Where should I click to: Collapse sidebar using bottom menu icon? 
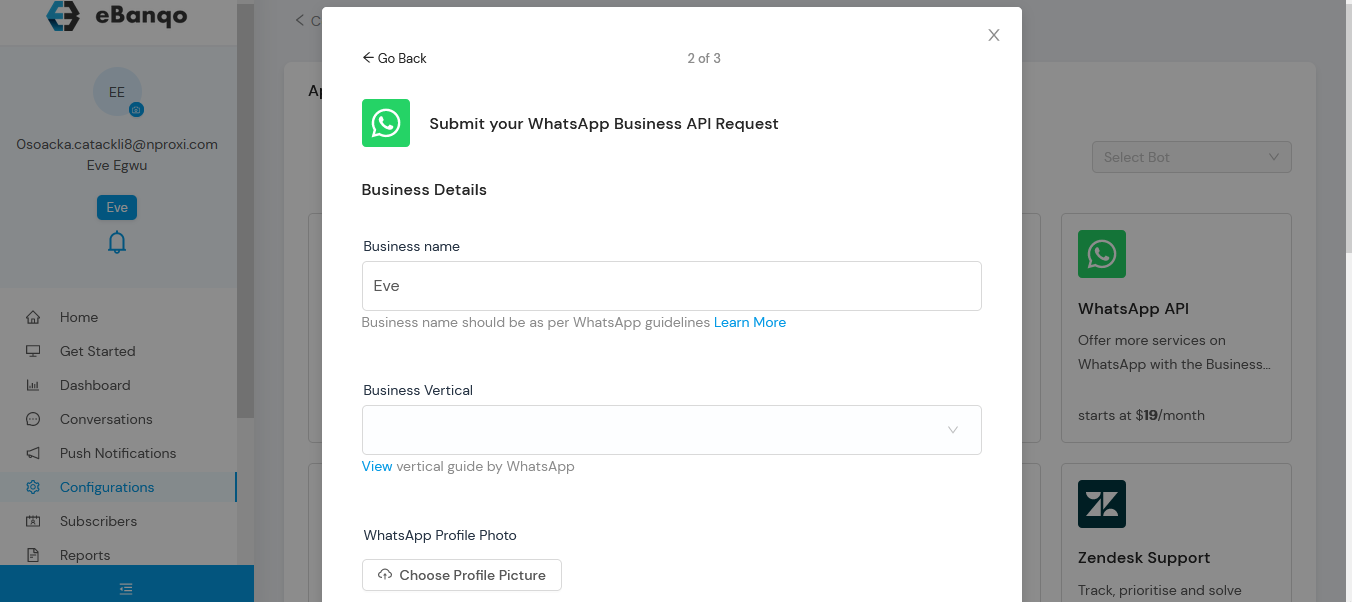coord(126,588)
